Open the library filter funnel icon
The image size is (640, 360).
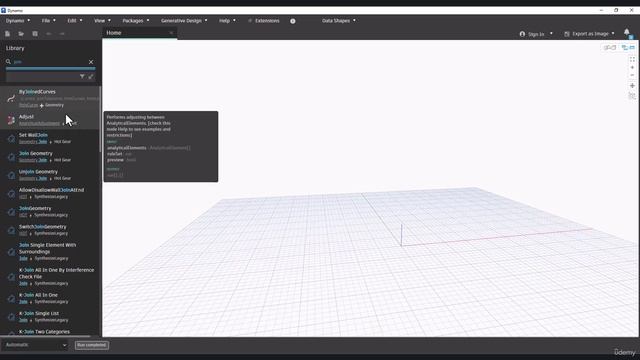point(82,76)
